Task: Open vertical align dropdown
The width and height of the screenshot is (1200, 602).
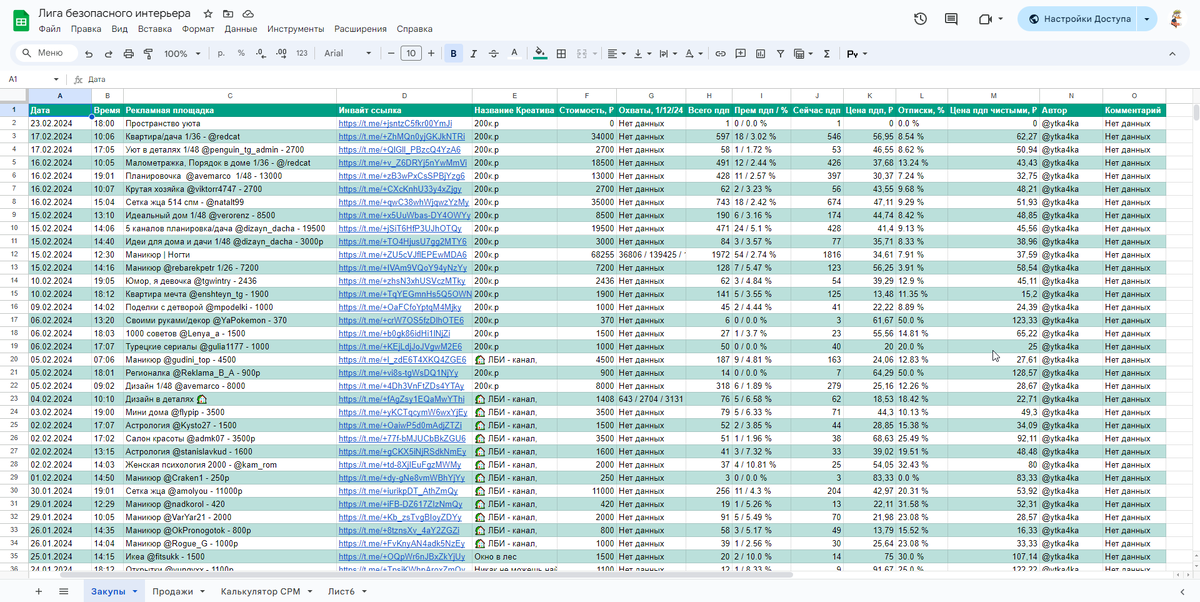Action: pos(643,54)
